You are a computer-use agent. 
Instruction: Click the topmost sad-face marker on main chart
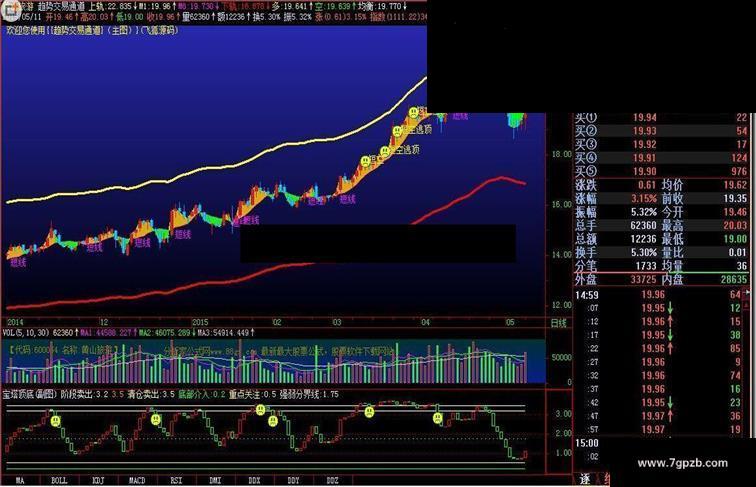pyautogui.click(x=414, y=113)
